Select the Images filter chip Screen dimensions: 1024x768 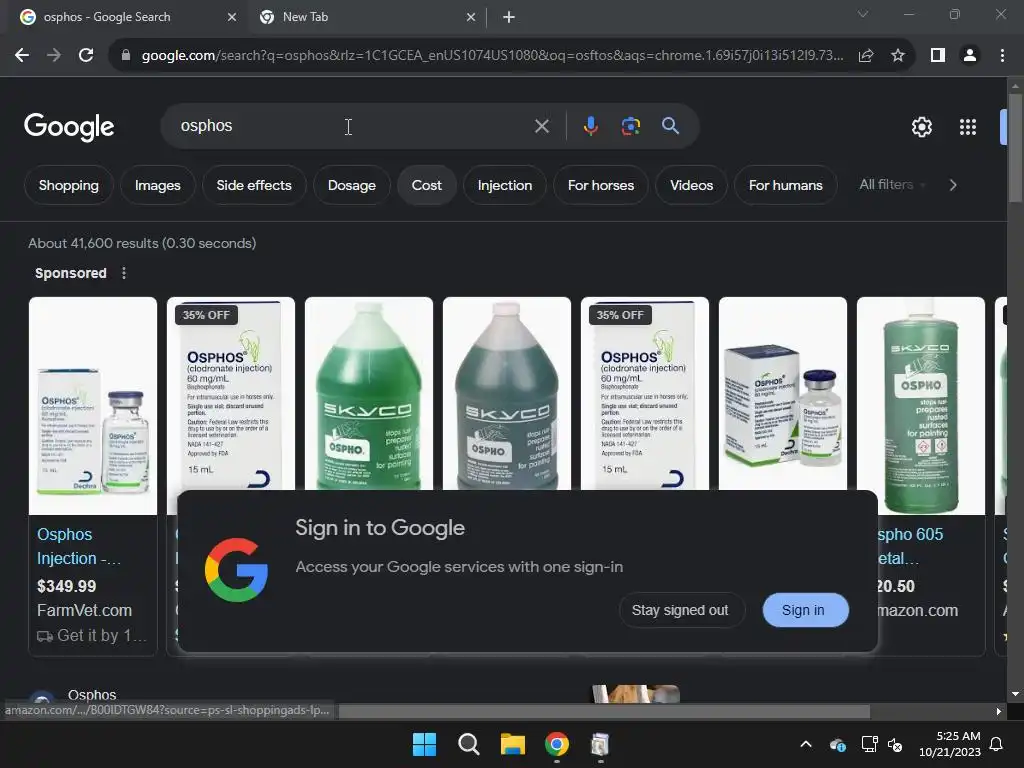coord(157,185)
